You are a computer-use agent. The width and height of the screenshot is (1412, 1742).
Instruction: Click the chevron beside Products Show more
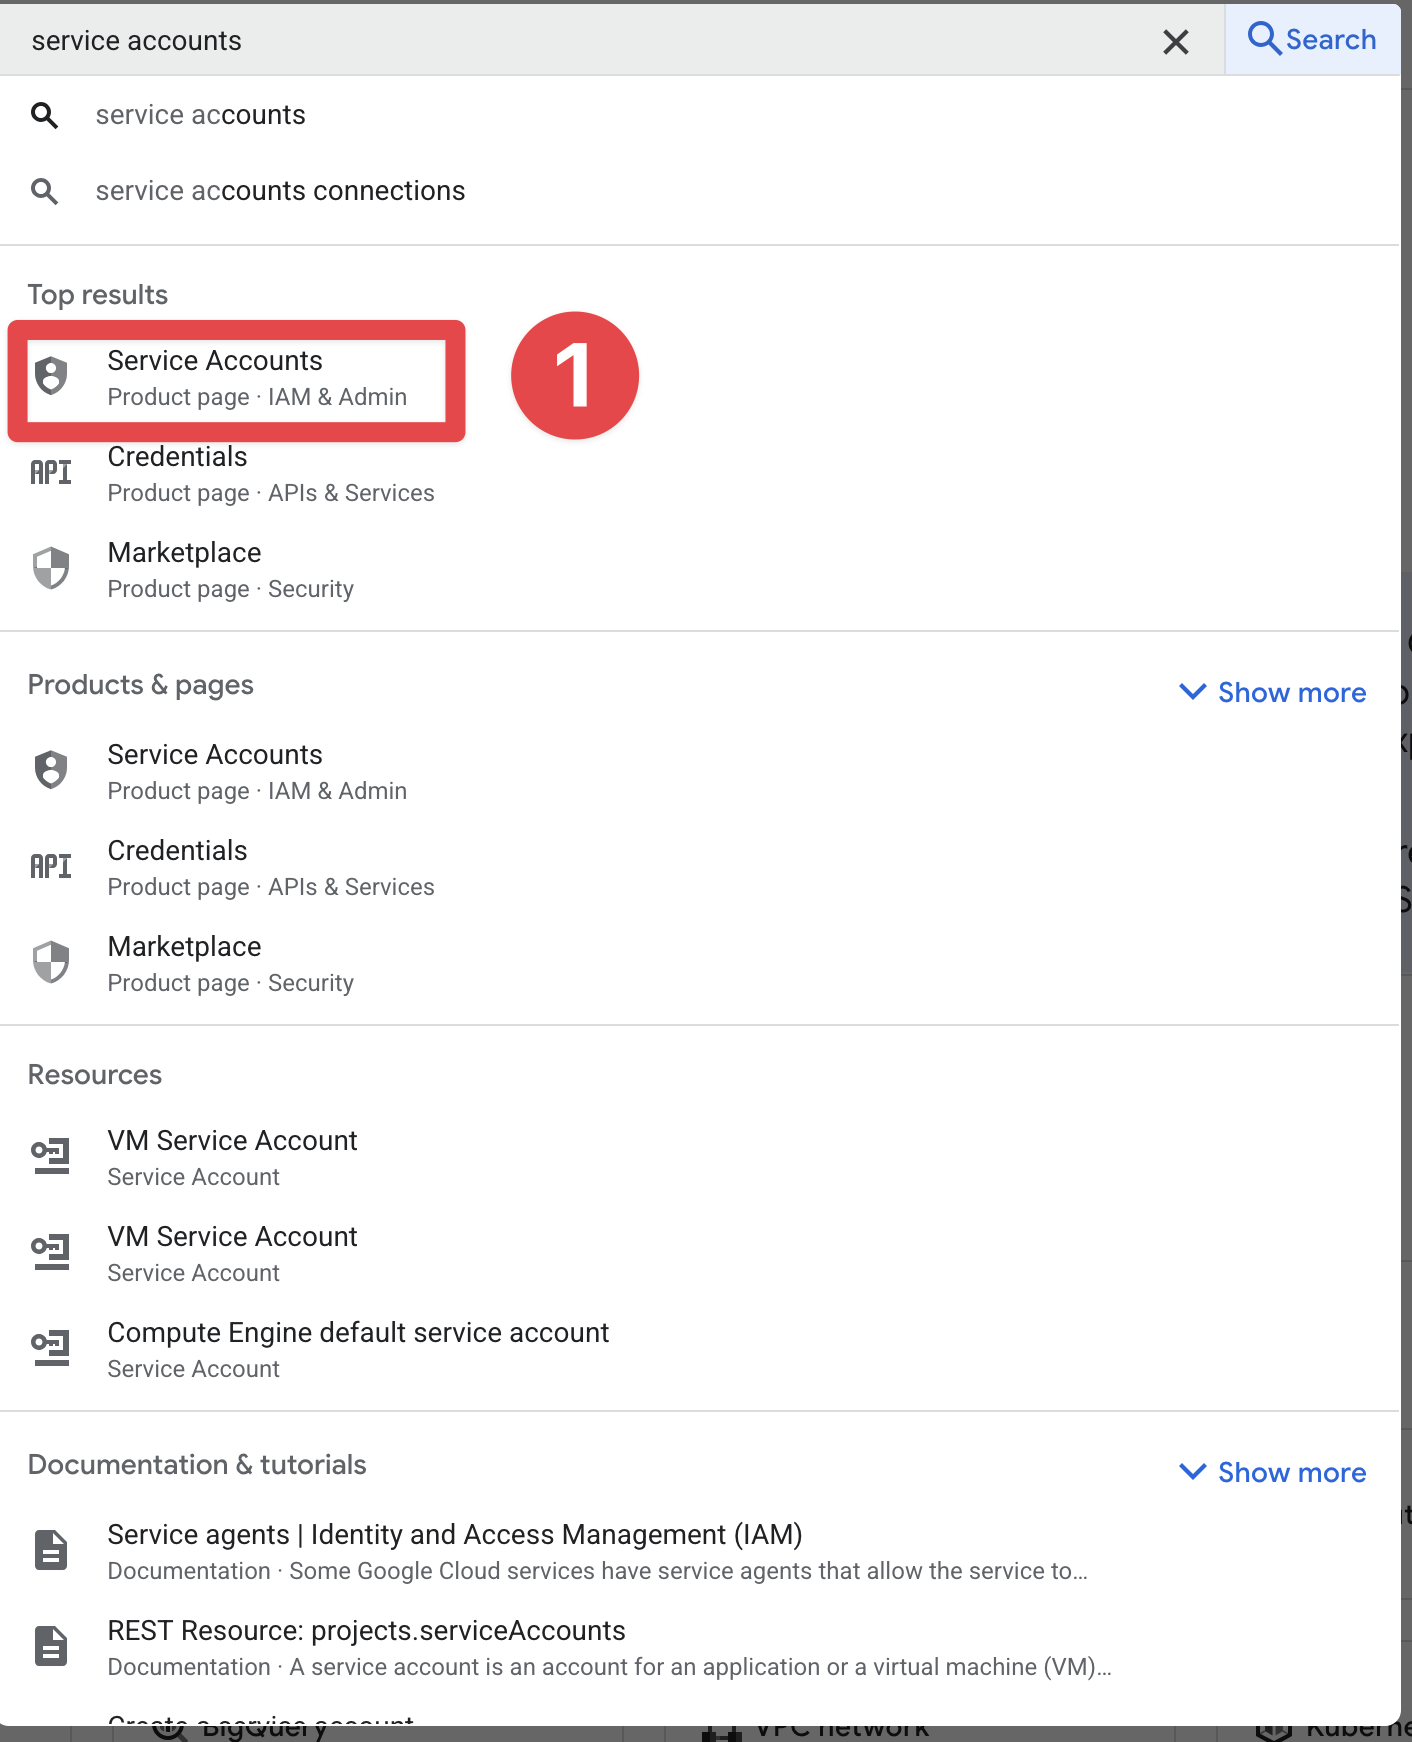pyautogui.click(x=1193, y=692)
